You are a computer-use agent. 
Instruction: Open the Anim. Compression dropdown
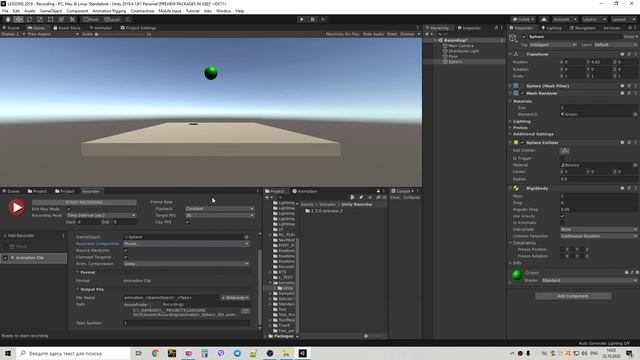click(x=186, y=264)
